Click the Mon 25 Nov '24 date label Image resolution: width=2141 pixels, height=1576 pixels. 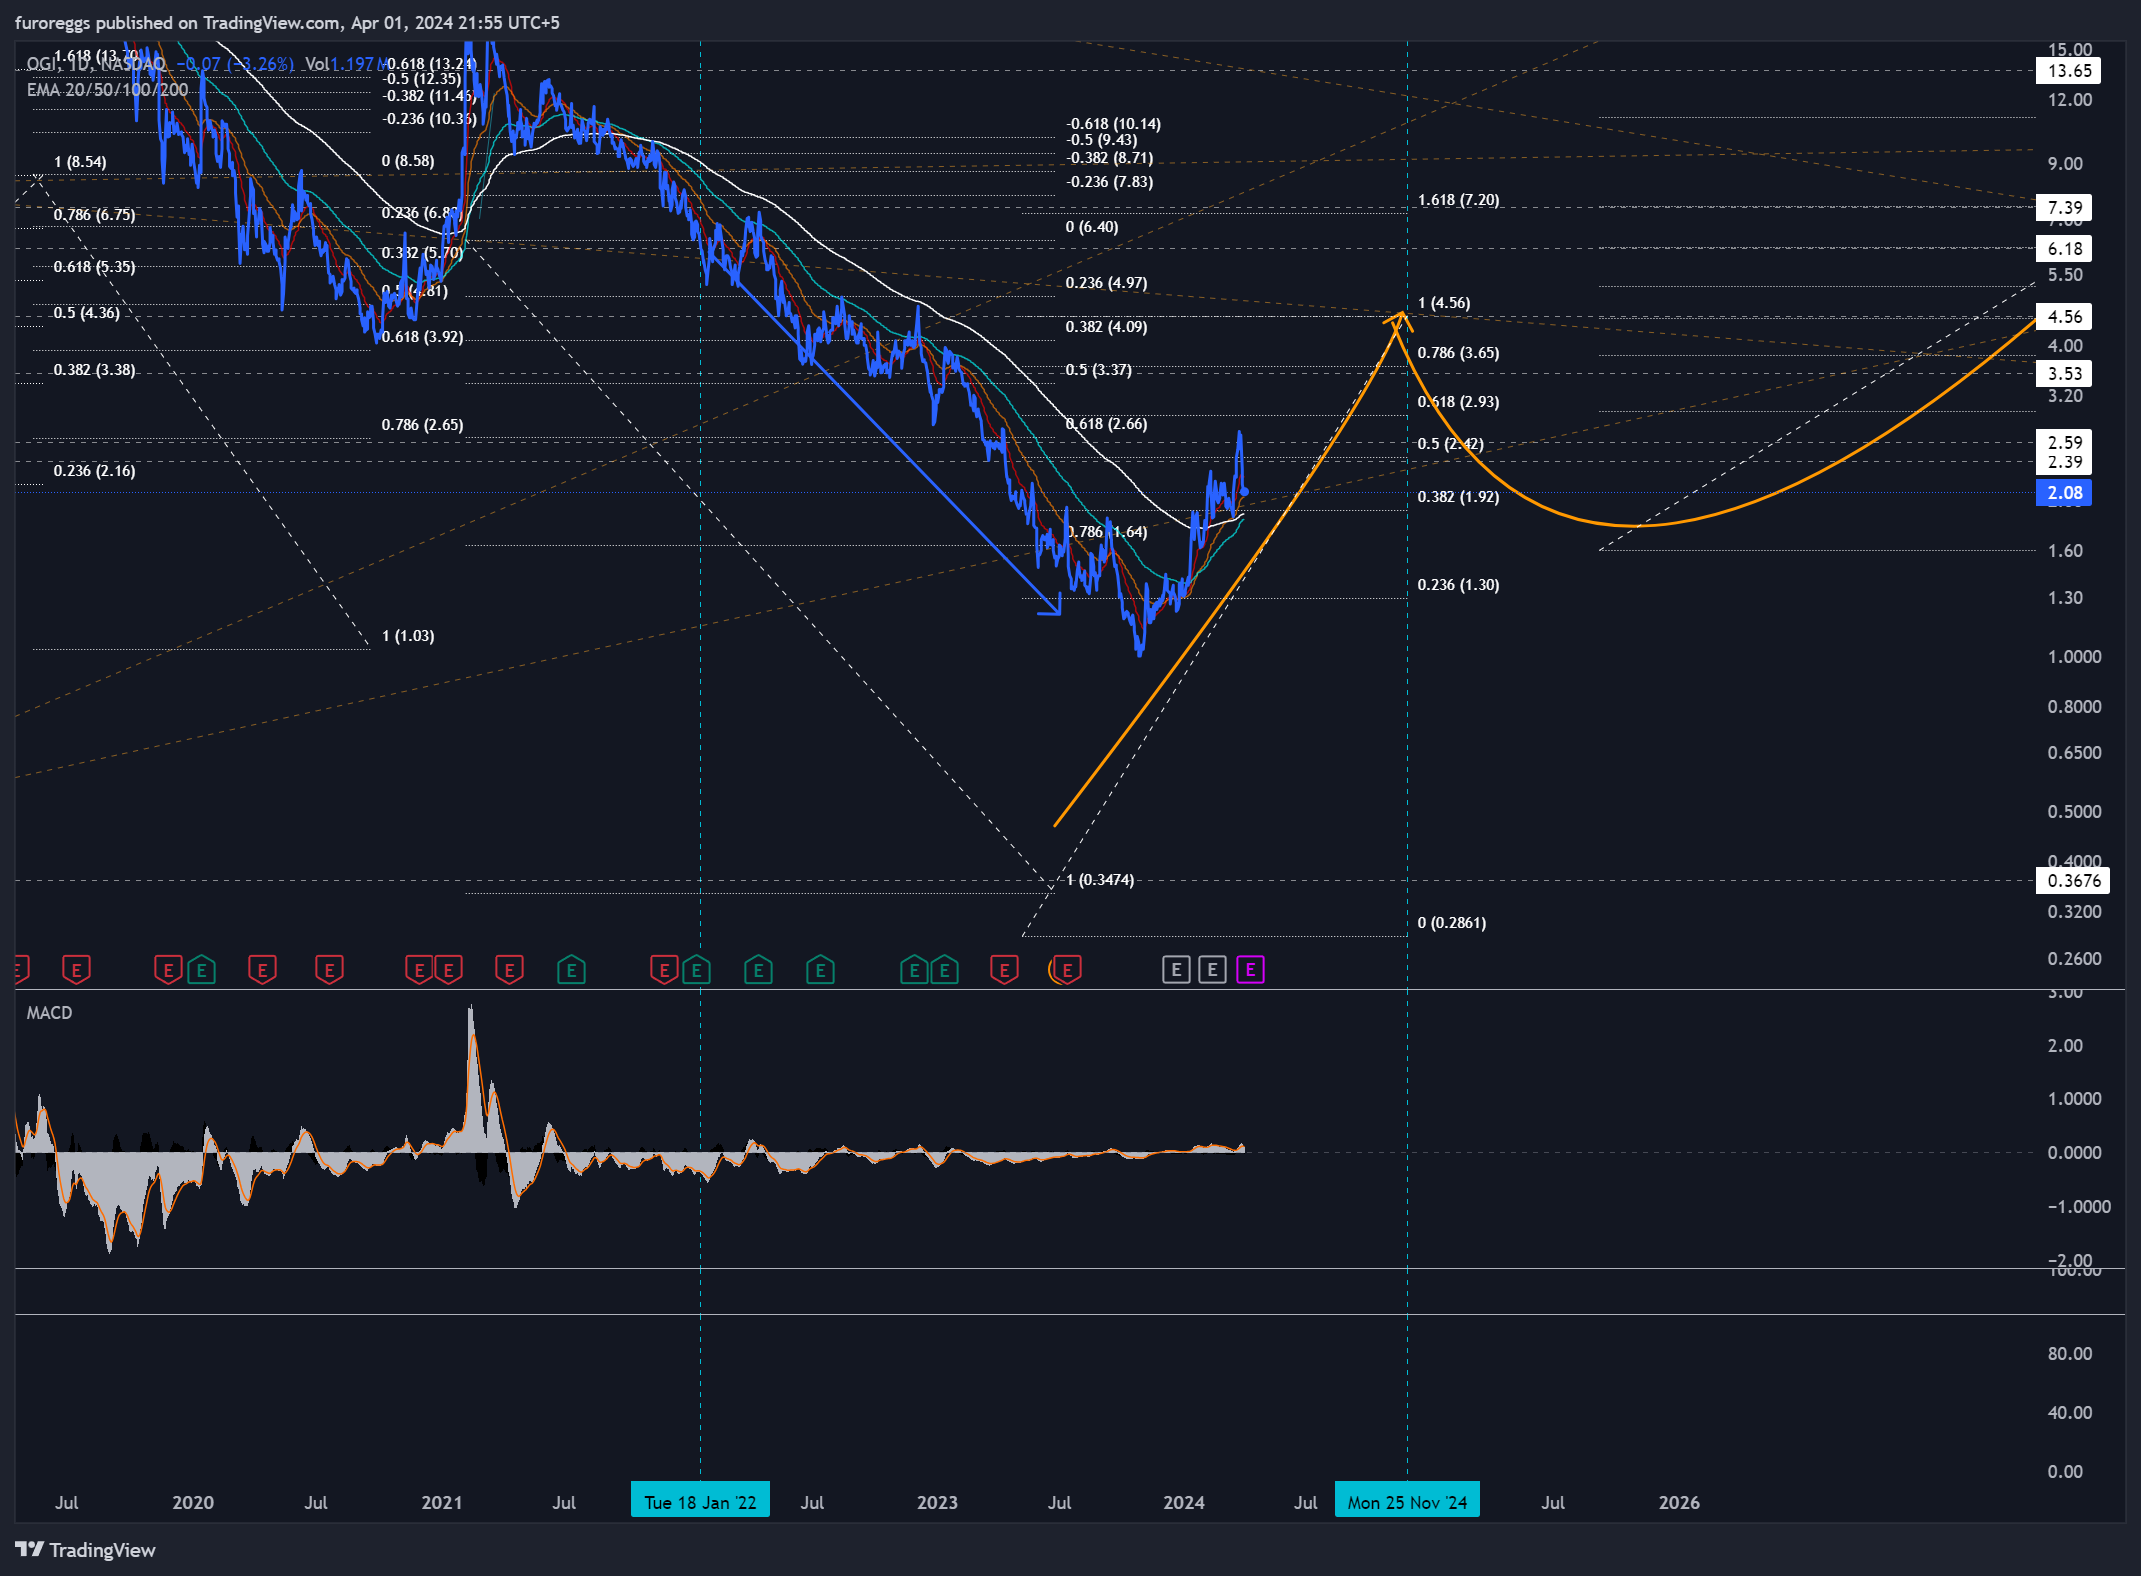tap(1407, 1502)
